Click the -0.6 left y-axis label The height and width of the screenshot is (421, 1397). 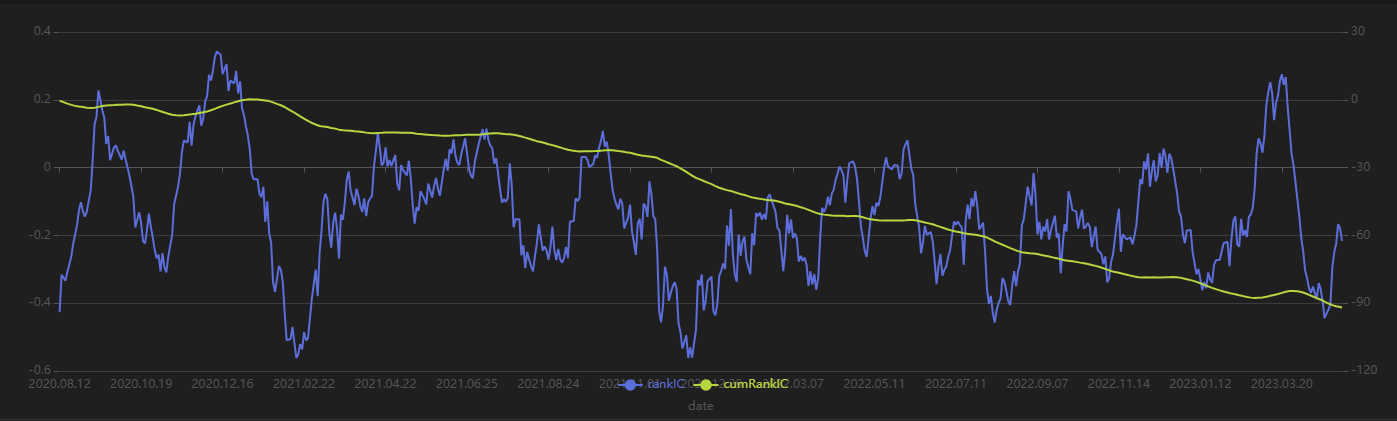(x=40, y=371)
